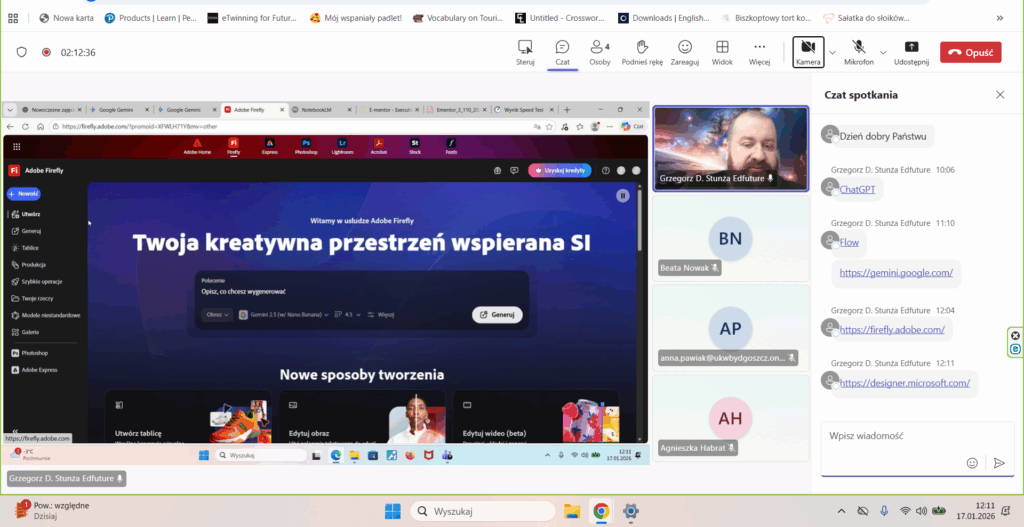Unmute using the Mikrofon toggle
This screenshot has width=1024, height=527.
(859, 52)
